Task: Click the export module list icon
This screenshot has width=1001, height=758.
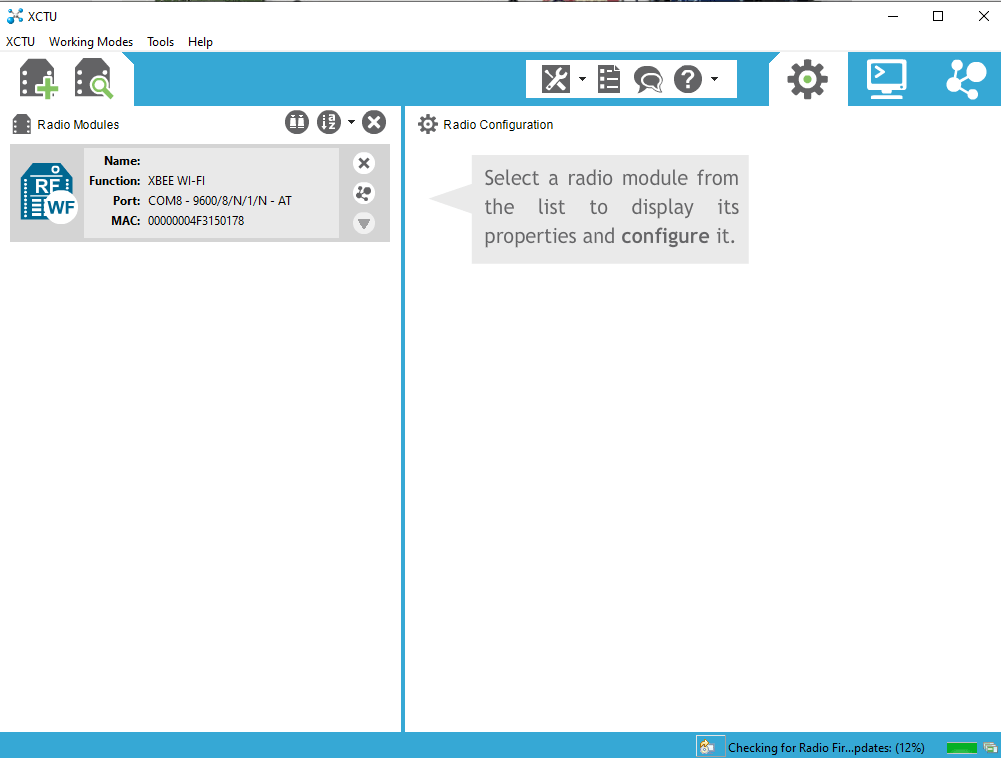Action: [x=297, y=122]
